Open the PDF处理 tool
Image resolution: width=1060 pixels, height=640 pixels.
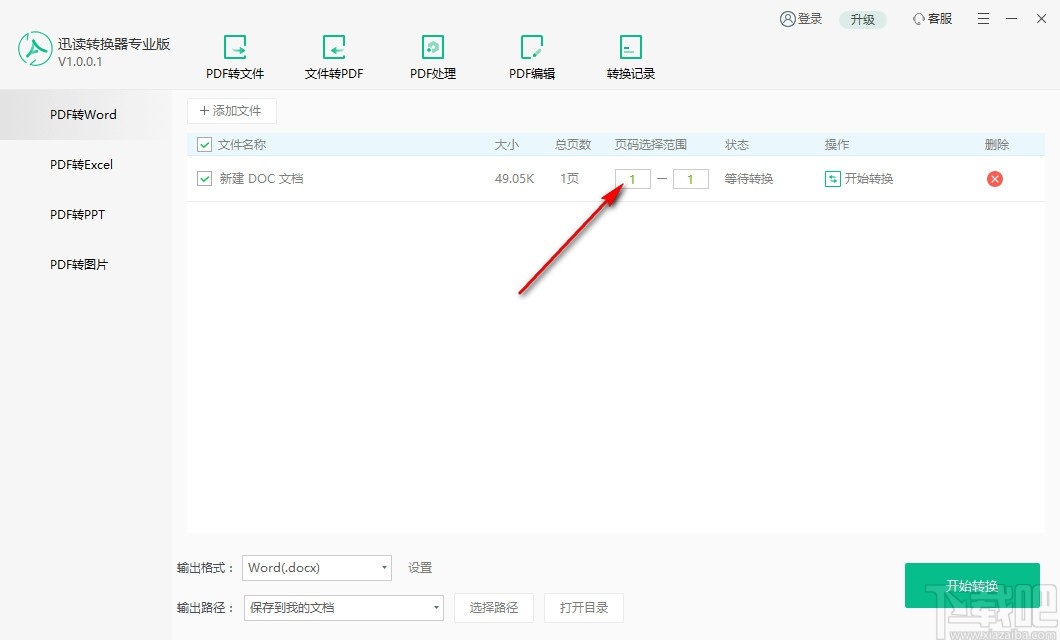(432, 55)
